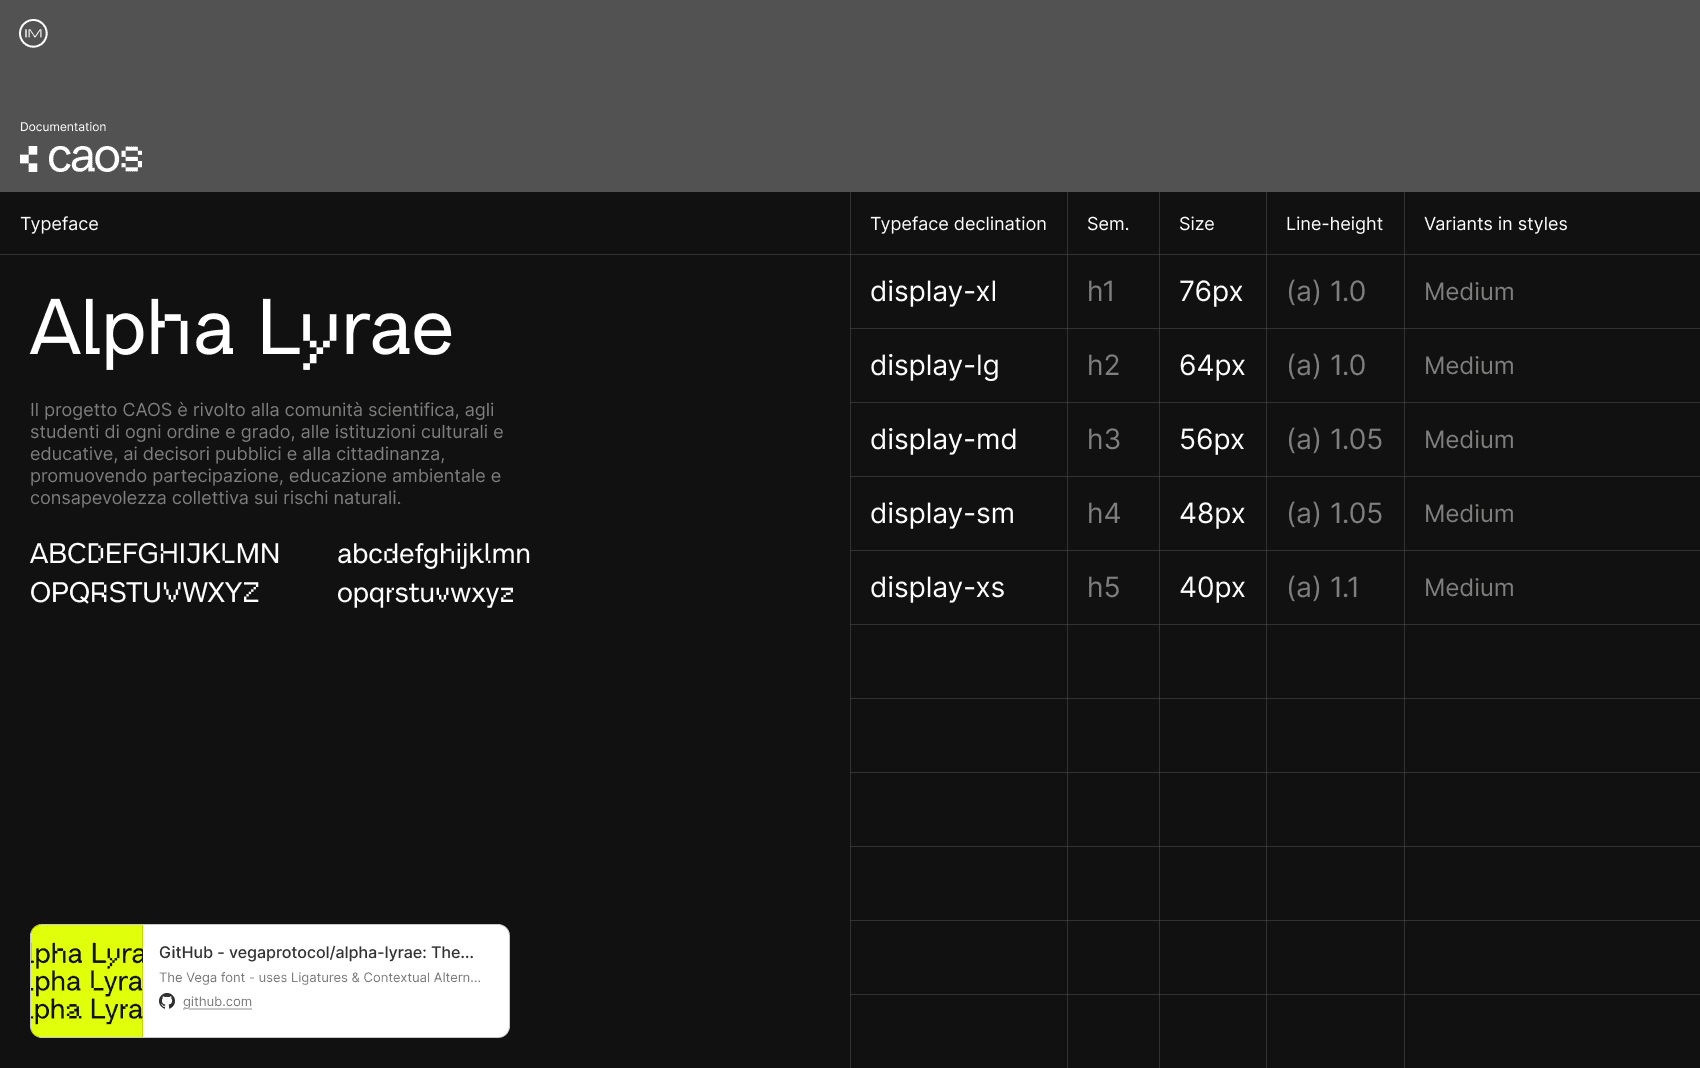Image resolution: width=1700 pixels, height=1068 pixels.
Task: Click the Typeface declination column header
Action: pyautogui.click(x=958, y=224)
